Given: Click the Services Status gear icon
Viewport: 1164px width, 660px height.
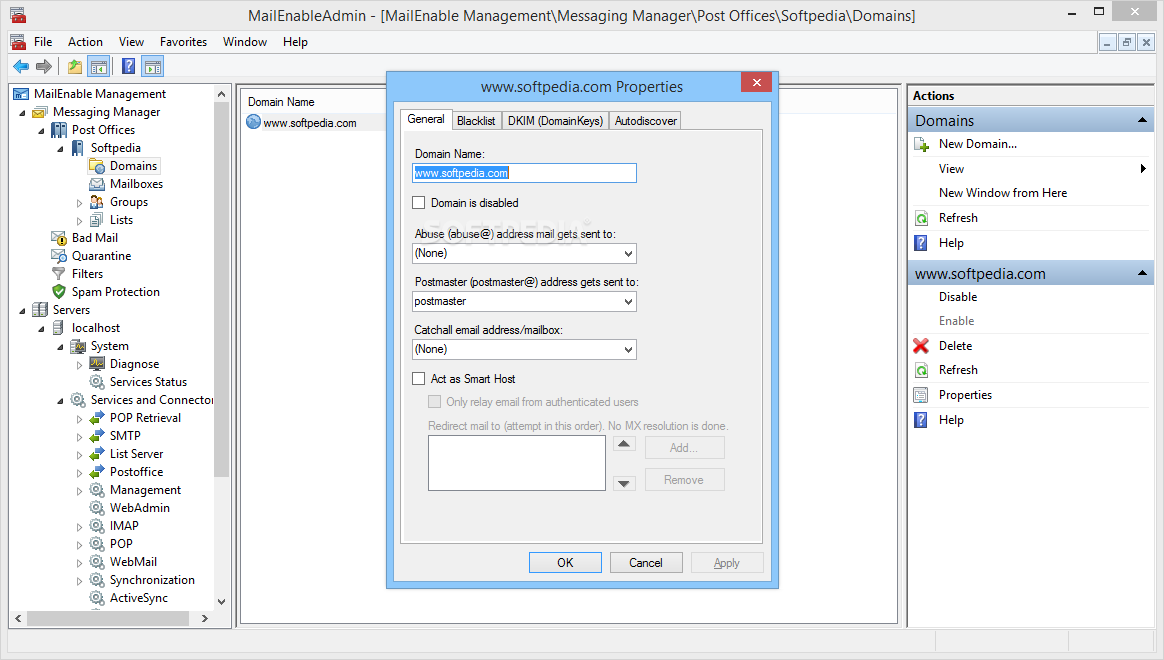Looking at the screenshot, I should 97,382.
